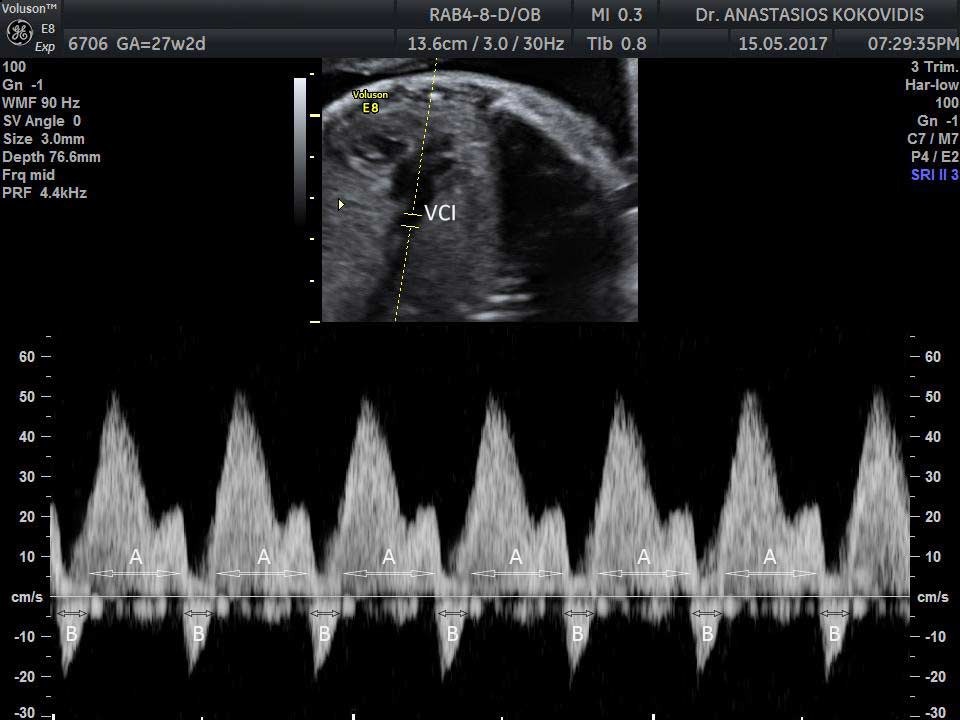Select the "3 Trim." preset label
The height and width of the screenshot is (720, 960).
pos(934,67)
